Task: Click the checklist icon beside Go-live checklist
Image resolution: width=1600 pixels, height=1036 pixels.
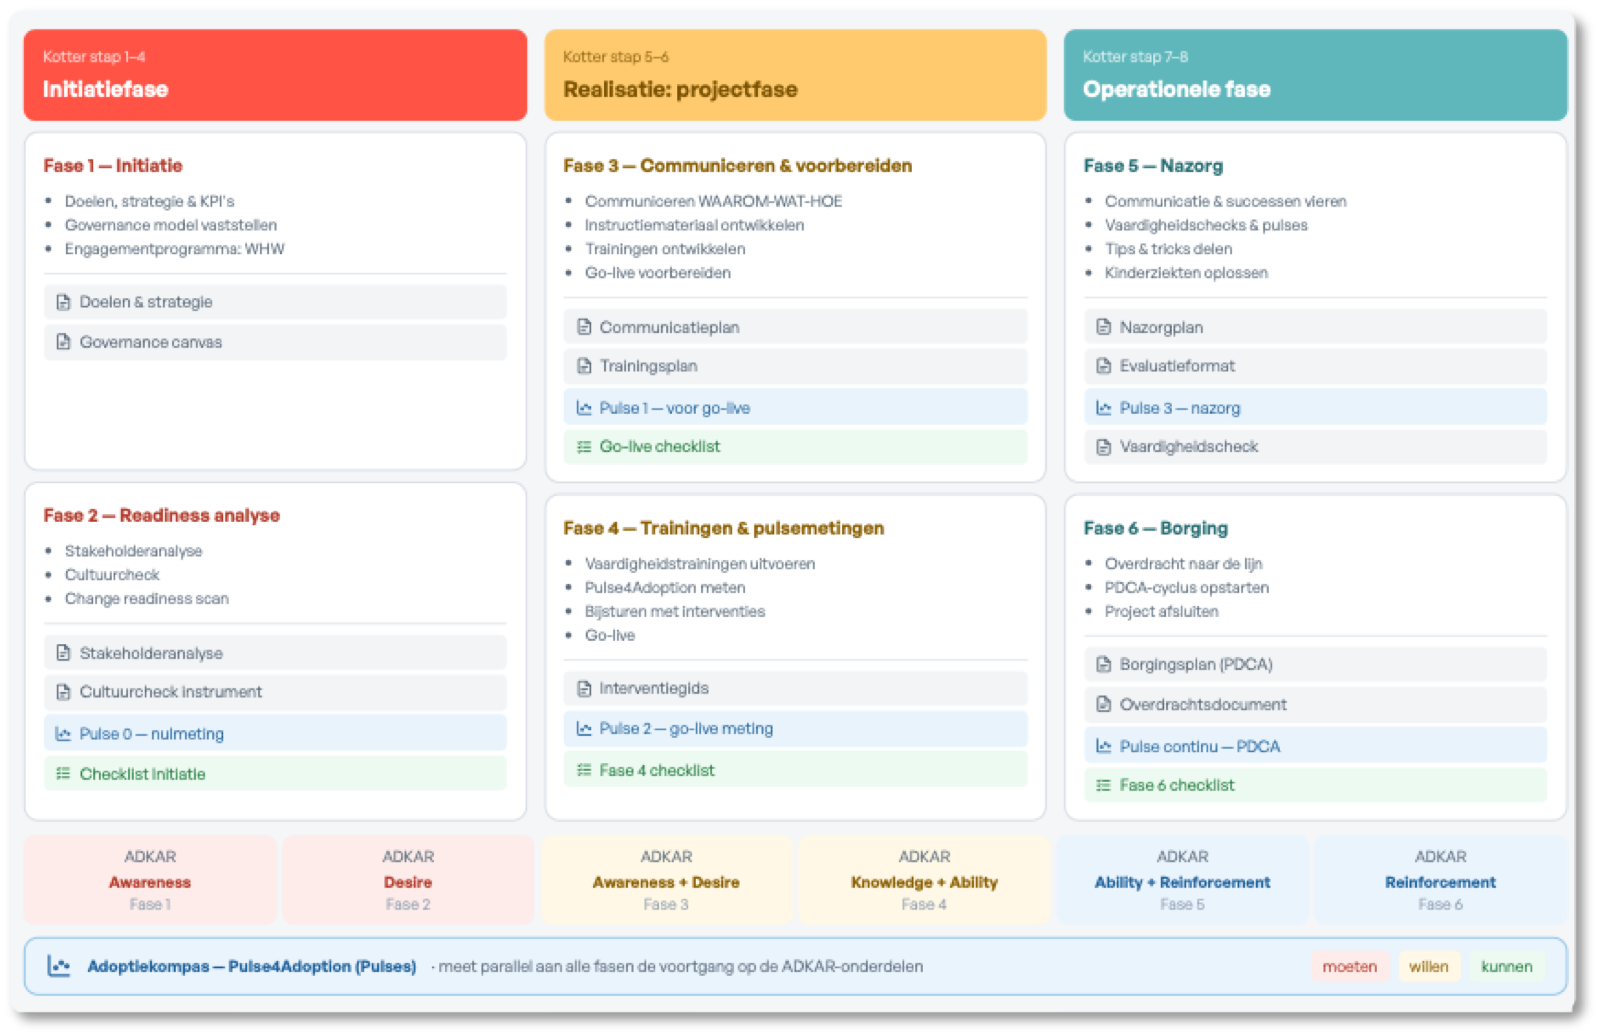Action: (x=584, y=447)
